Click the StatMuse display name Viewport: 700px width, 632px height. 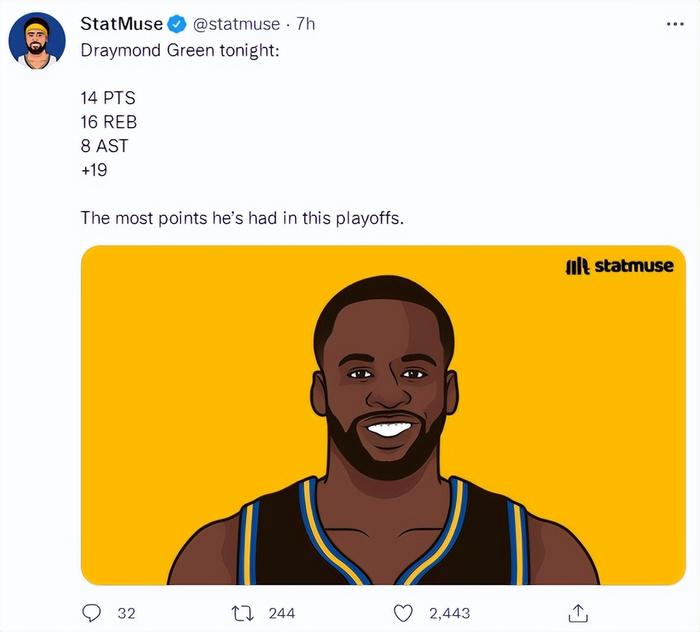(121, 24)
